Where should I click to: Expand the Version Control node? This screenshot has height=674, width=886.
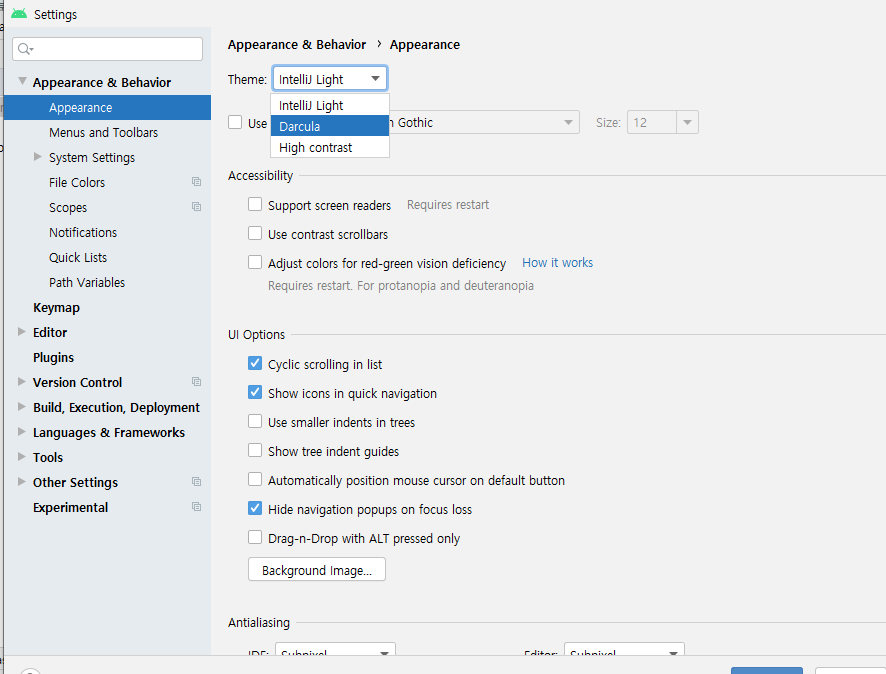[21, 382]
